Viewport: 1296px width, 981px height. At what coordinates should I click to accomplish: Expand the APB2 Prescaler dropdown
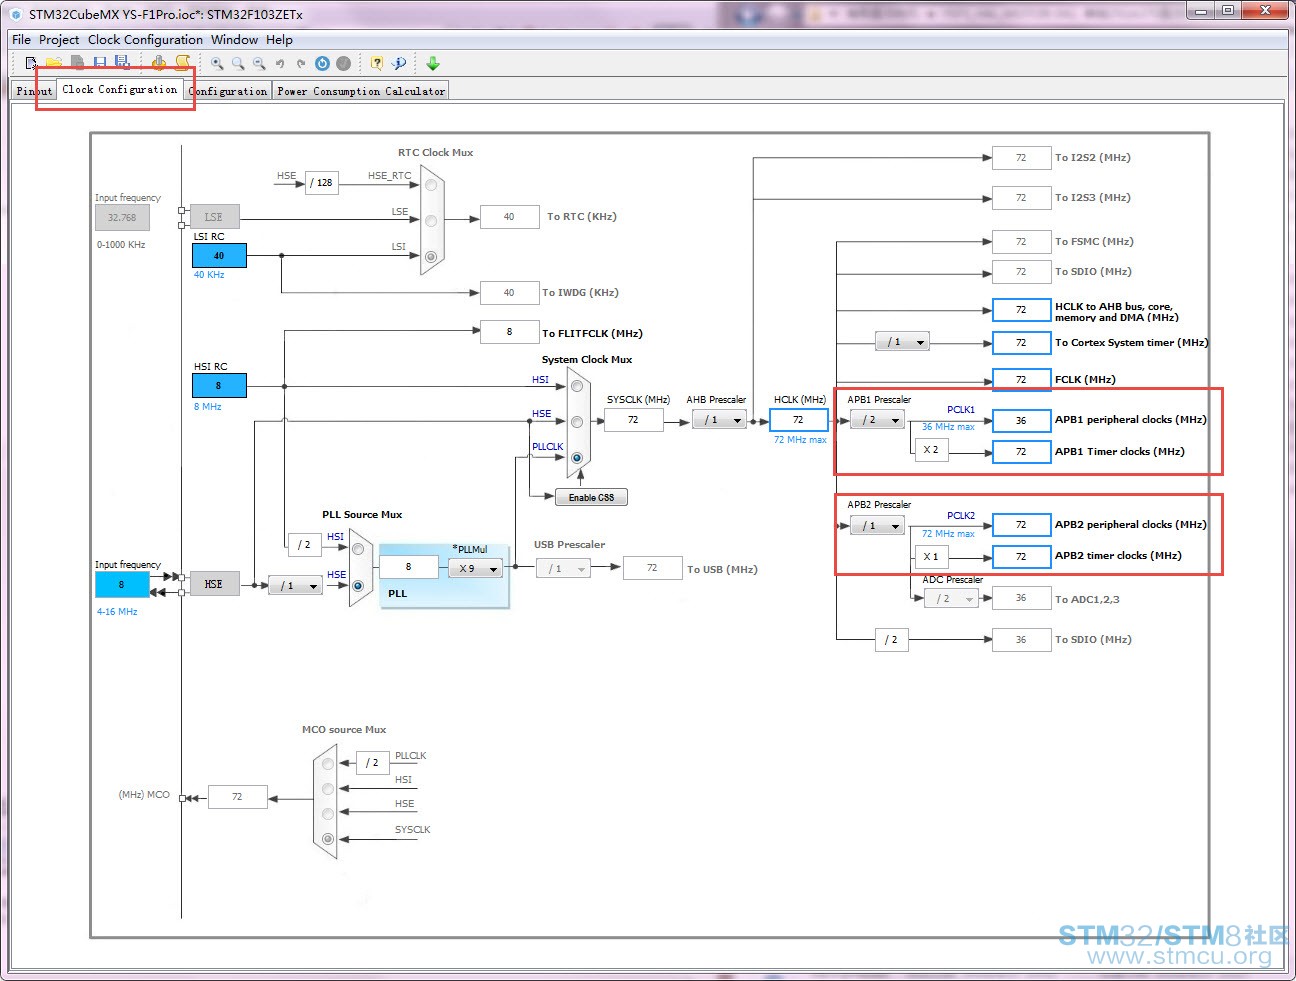tap(877, 525)
